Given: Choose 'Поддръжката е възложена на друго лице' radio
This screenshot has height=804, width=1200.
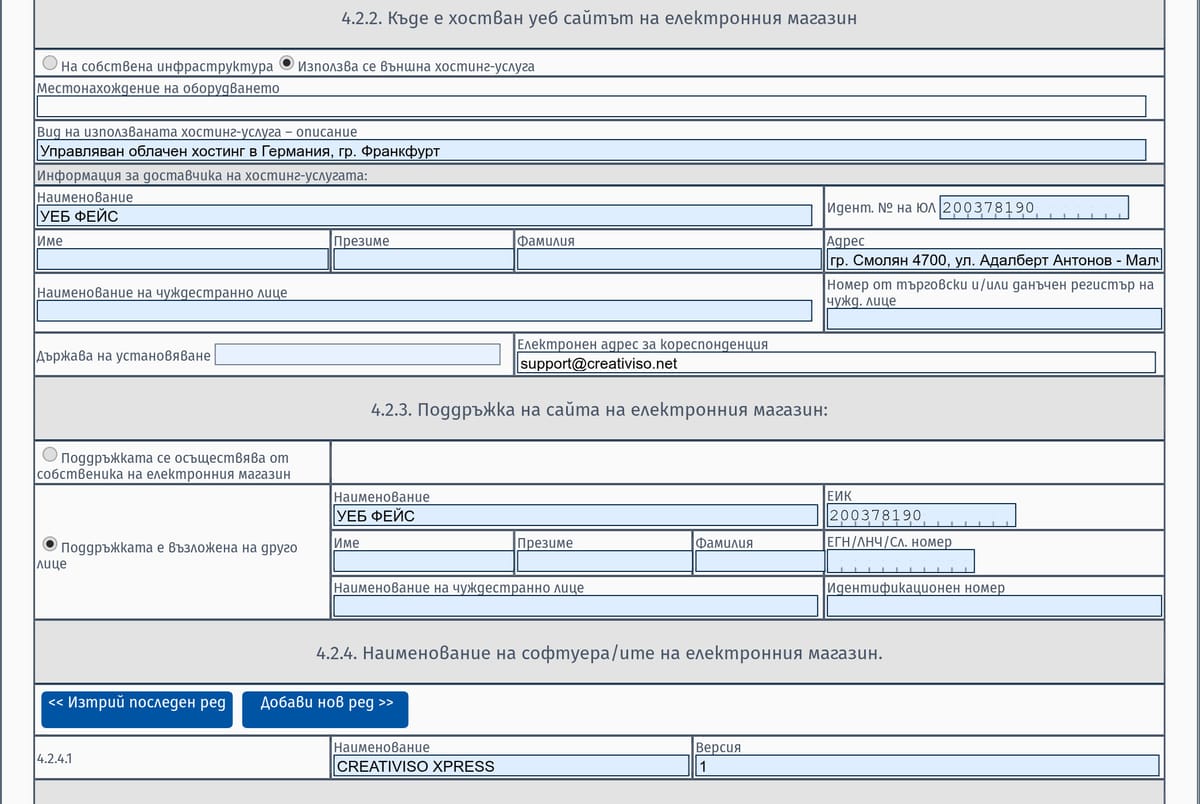Looking at the screenshot, I should pos(49,546).
